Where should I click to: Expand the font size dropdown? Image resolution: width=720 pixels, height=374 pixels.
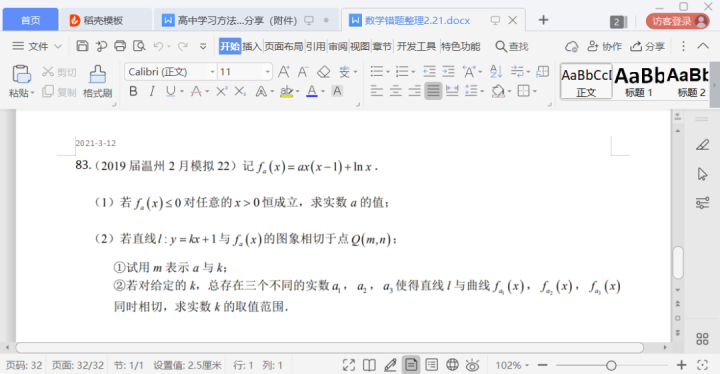267,72
